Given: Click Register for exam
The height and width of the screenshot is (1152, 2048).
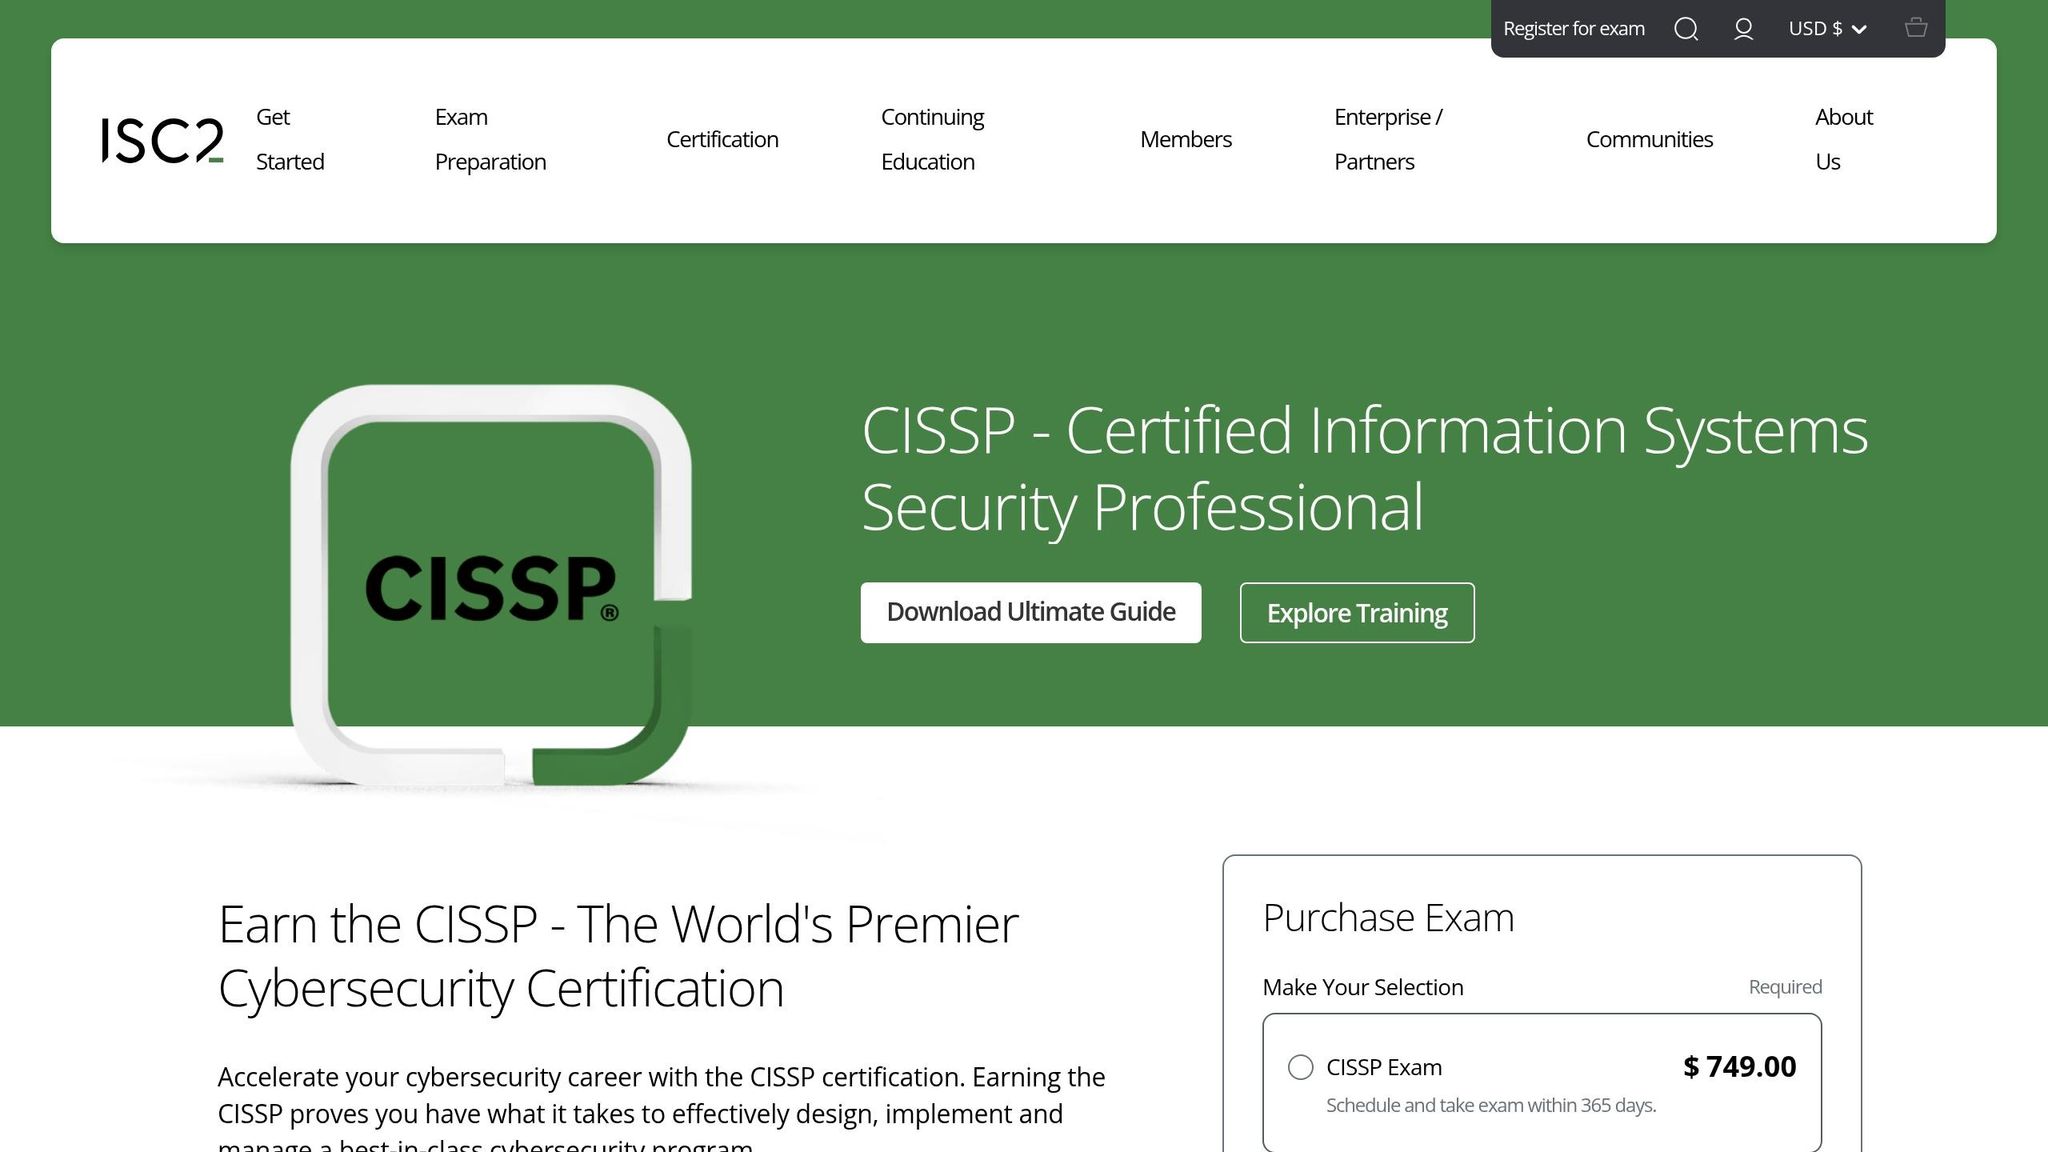Looking at the screenshot, I should click(1575, 28).
